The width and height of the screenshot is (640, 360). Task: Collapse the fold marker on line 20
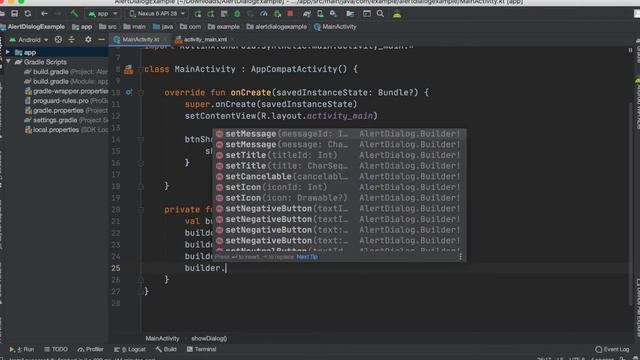[x=140, y=210]
